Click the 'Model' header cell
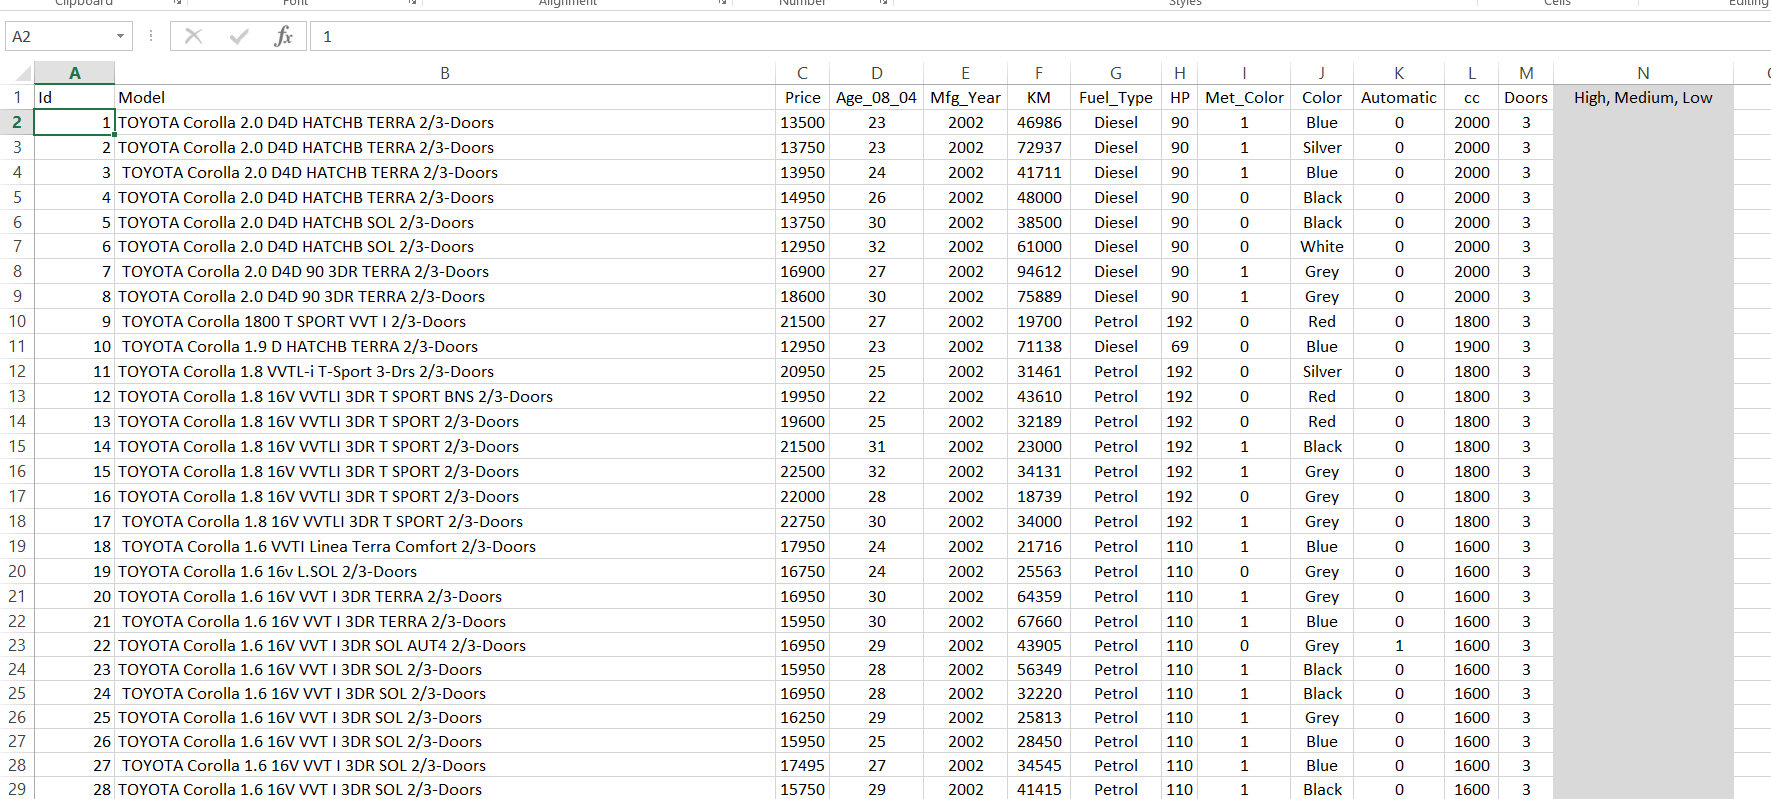The image size is (1771, 799). pos(445,97)
